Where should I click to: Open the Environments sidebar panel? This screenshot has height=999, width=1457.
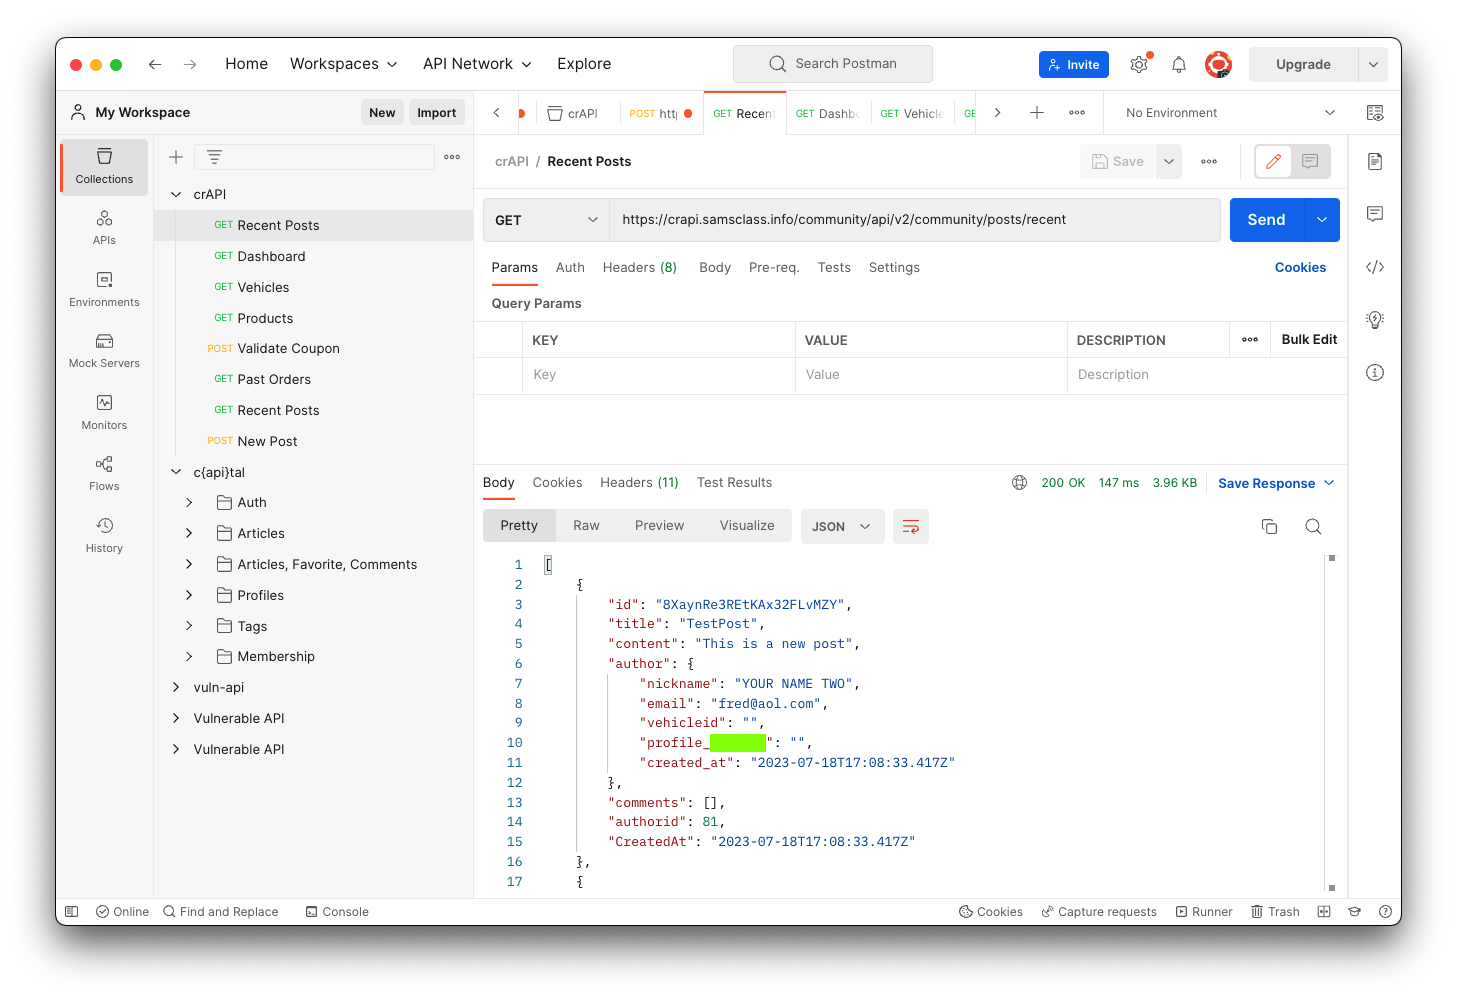click(x=104, y=289)
